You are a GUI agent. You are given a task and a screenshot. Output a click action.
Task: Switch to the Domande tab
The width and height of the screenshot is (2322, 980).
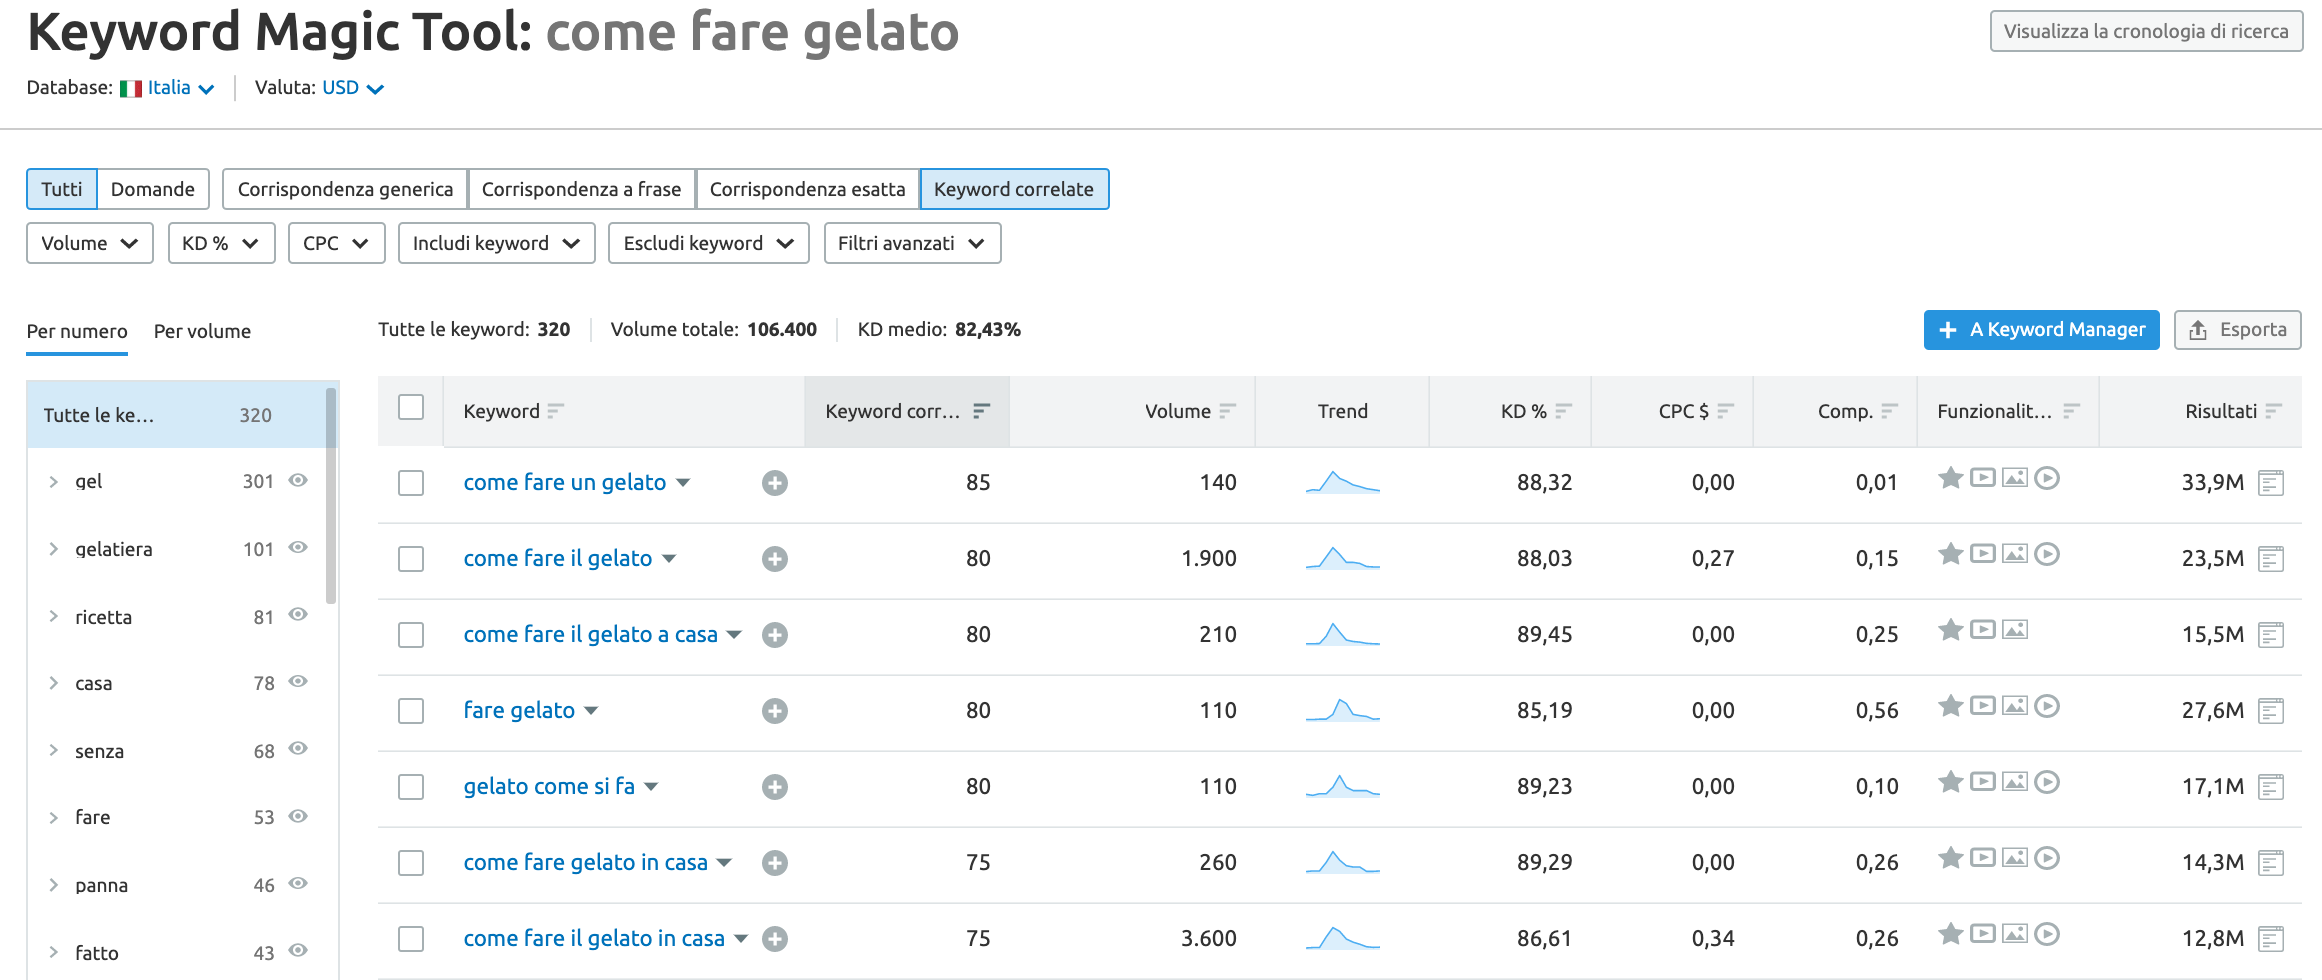pos(153,189)
